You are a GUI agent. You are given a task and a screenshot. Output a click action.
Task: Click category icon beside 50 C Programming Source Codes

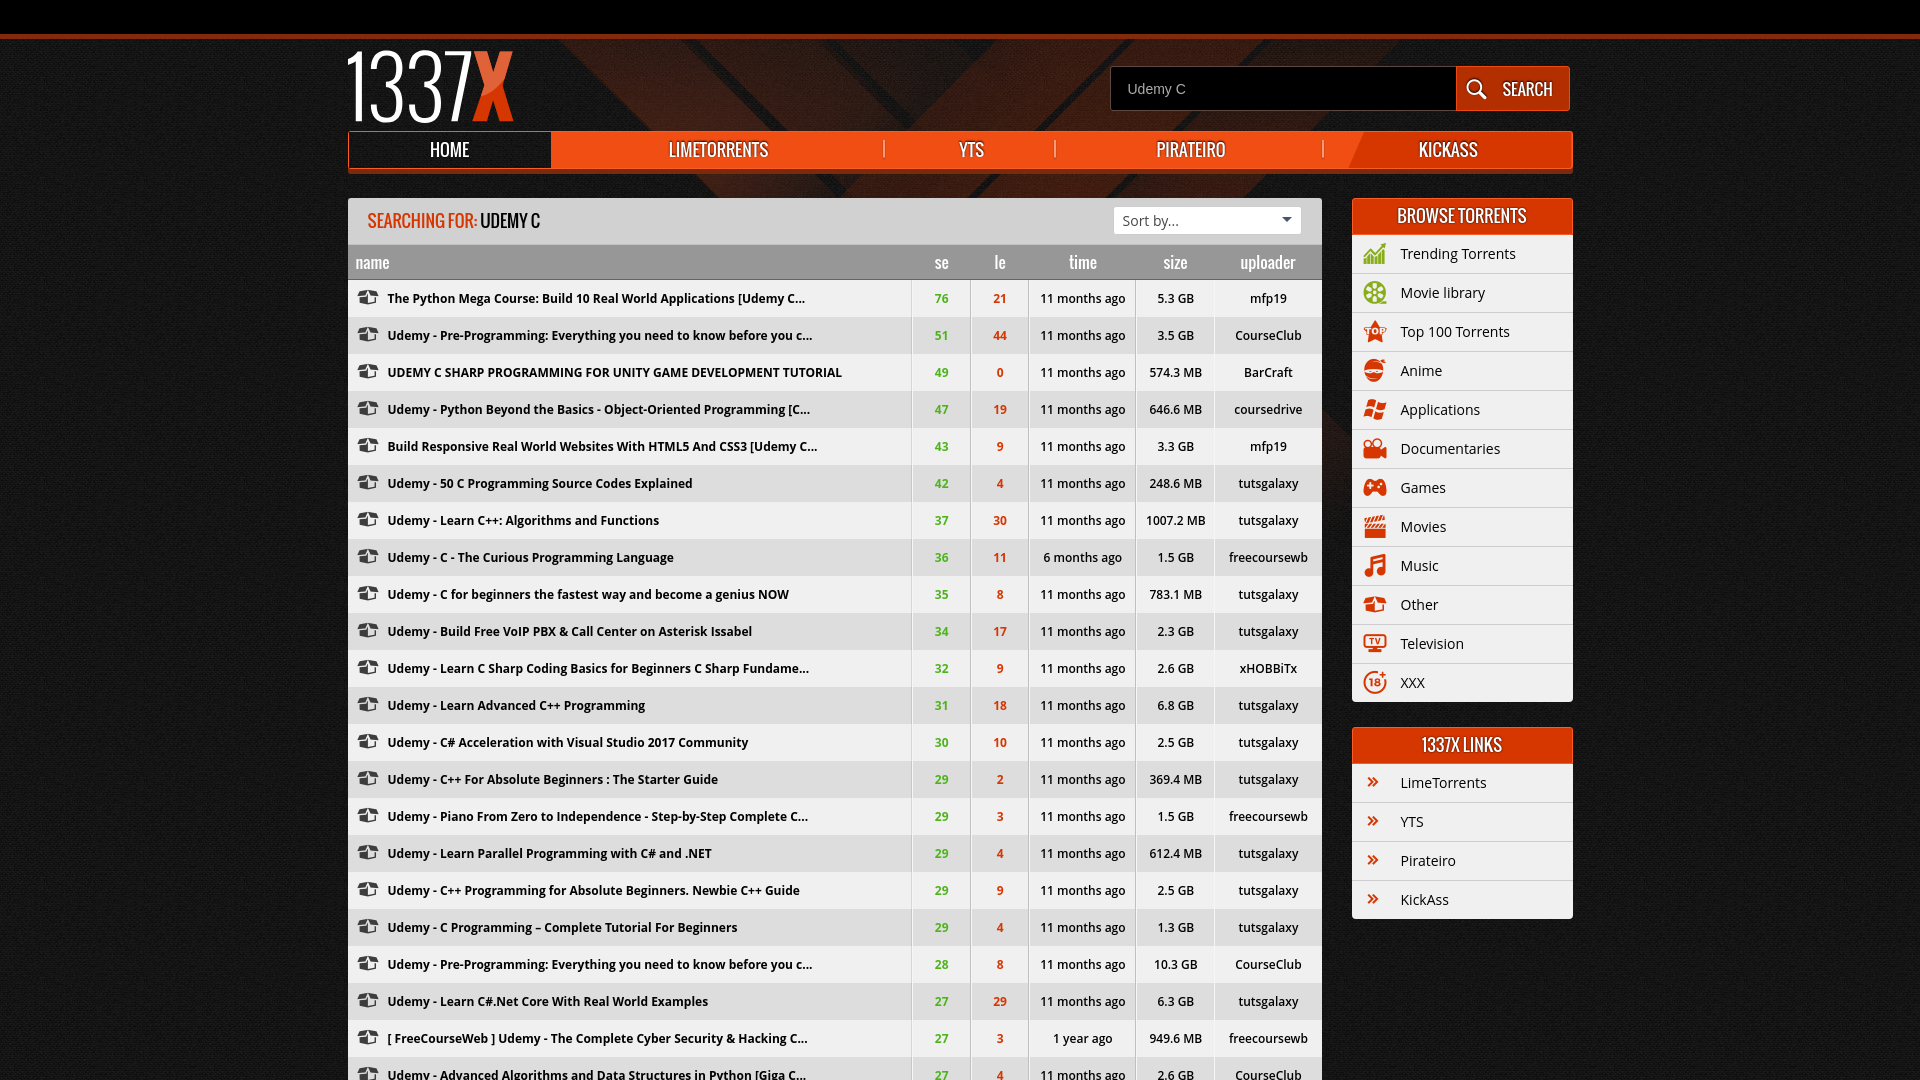tap(368, 483)
